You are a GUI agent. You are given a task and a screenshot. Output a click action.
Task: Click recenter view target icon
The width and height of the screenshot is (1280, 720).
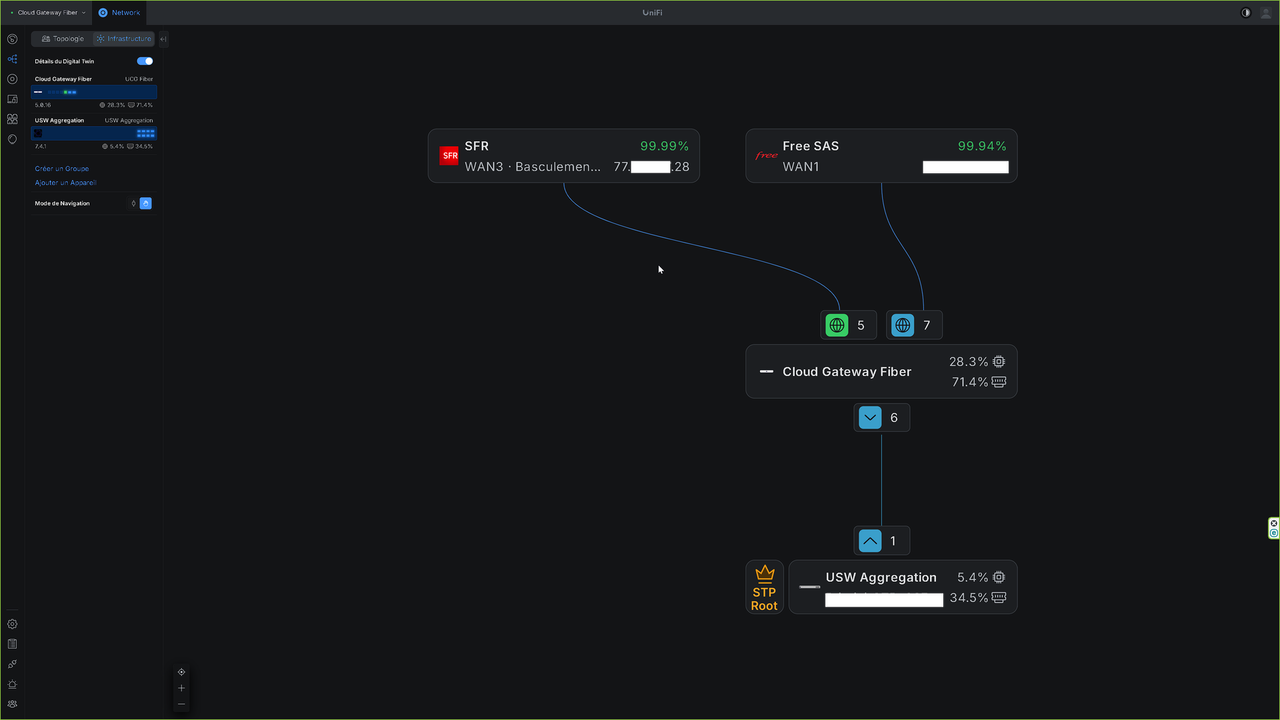click(x=181, y=672)
